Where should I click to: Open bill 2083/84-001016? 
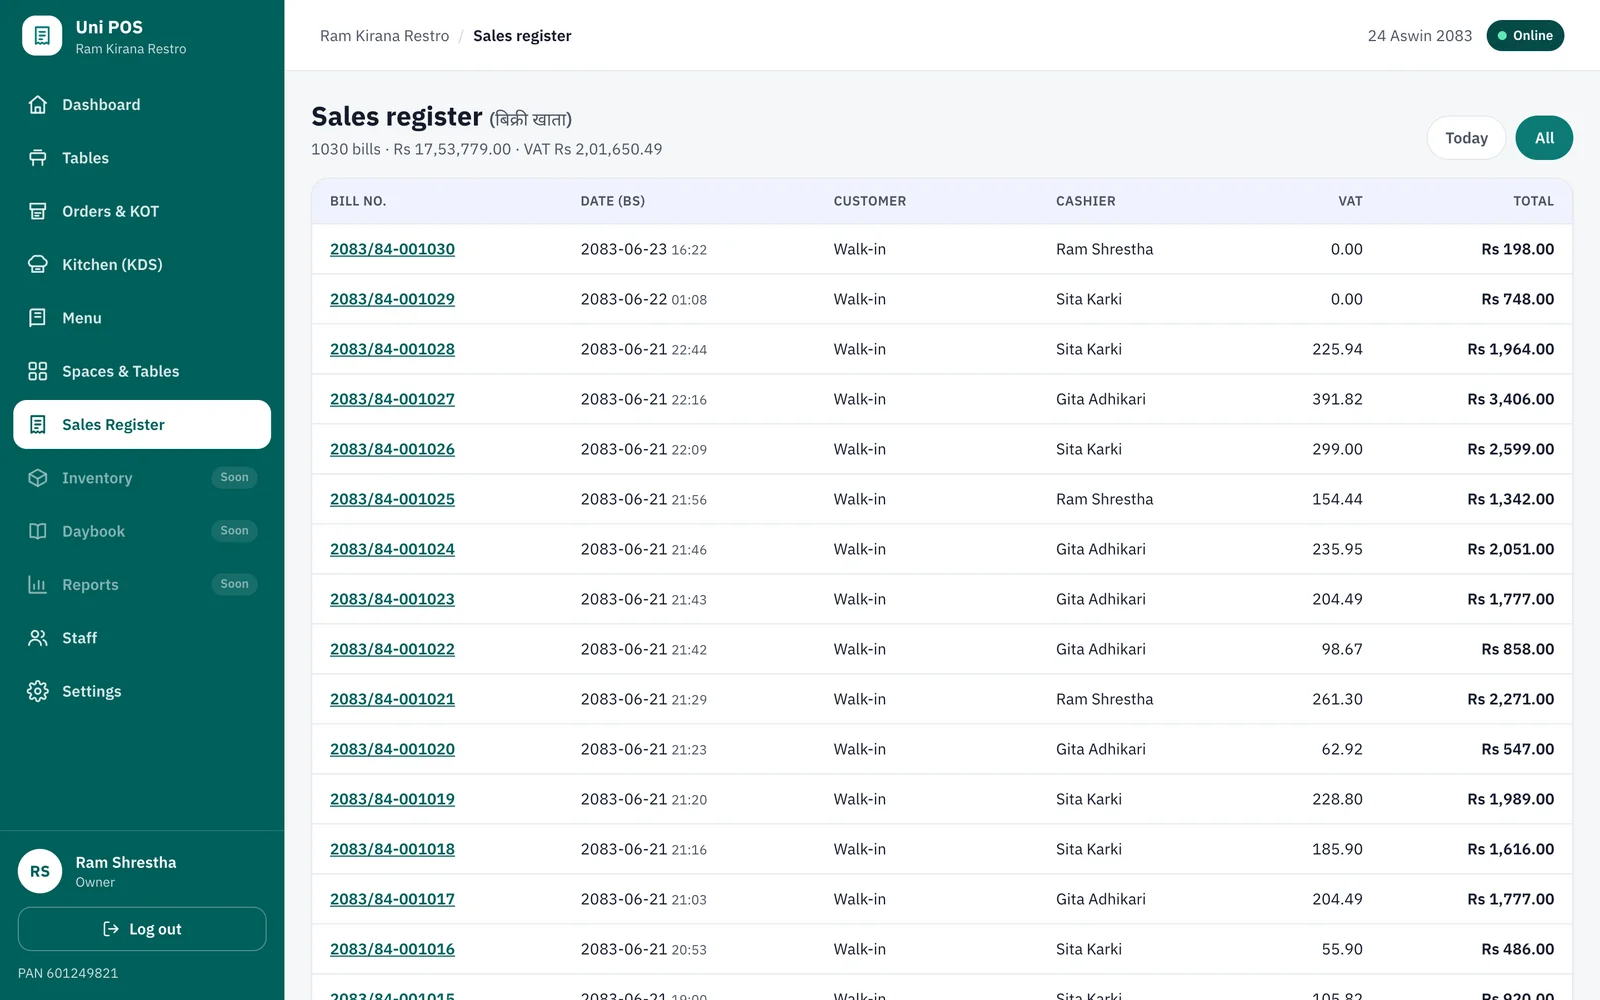tap(392, 949)
